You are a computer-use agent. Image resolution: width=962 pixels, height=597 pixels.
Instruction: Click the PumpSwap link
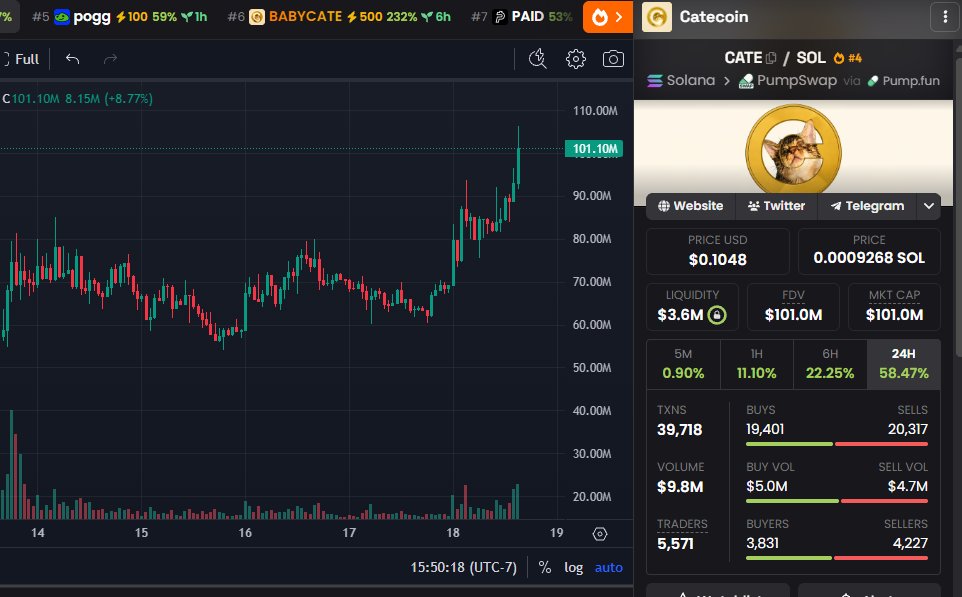point(788,80)
